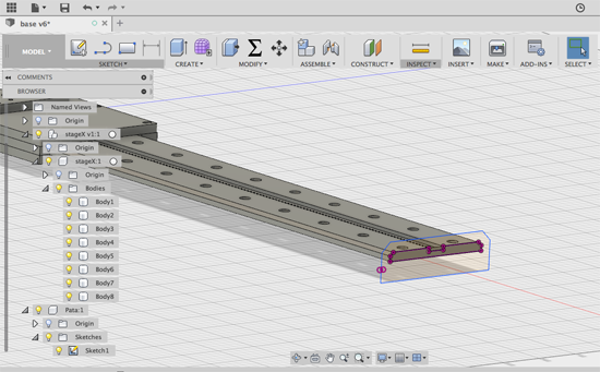Open the MODEL workspace dropdown
The height and width of the screenshot is (372, 600).
[x=36, y=52]
